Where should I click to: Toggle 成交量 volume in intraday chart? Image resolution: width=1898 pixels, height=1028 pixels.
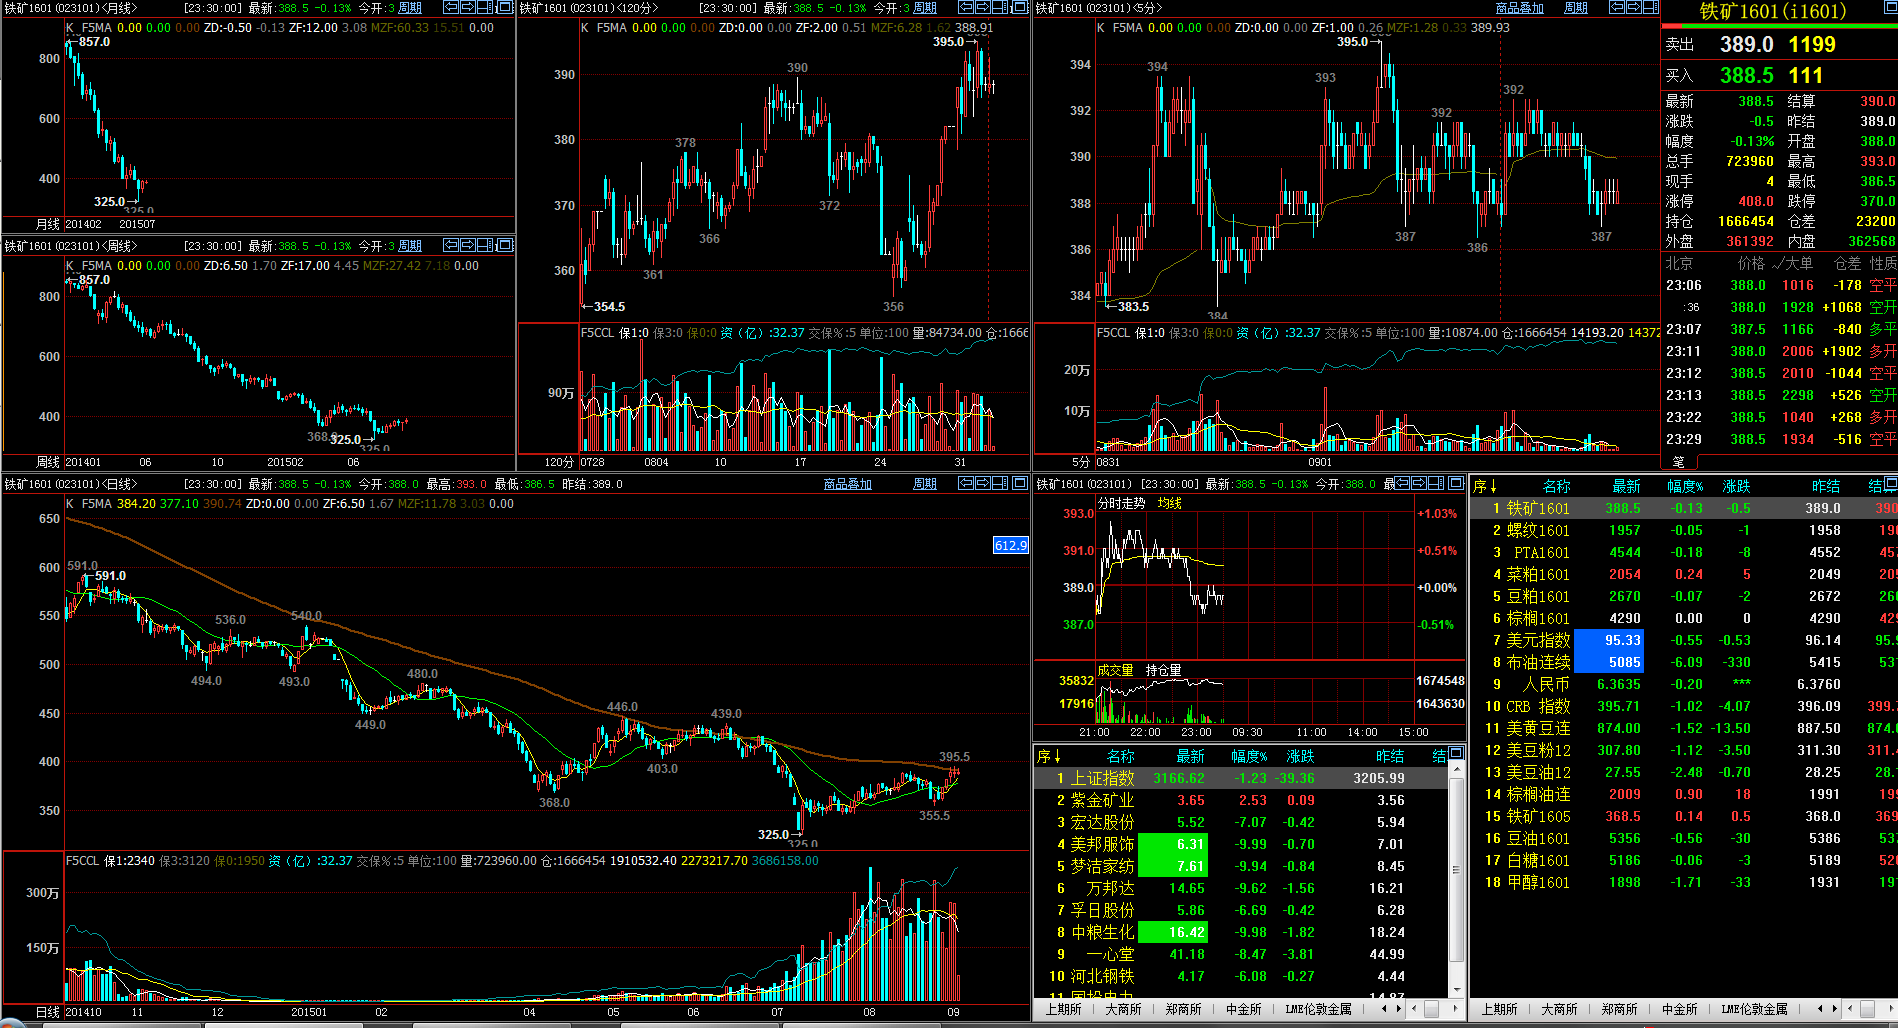1115,670
